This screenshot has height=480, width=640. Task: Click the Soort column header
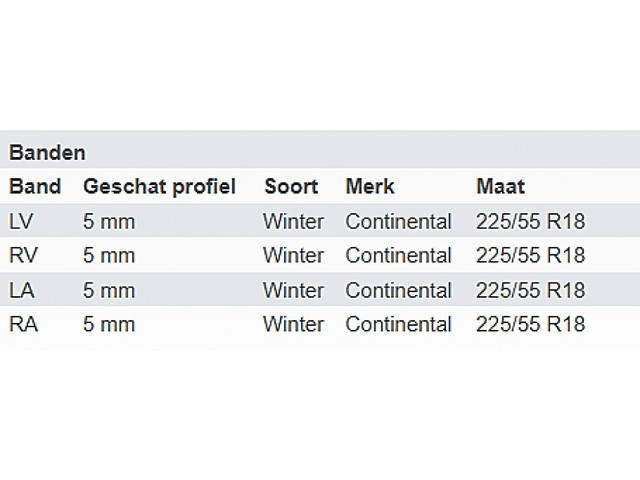pos(291,186)
